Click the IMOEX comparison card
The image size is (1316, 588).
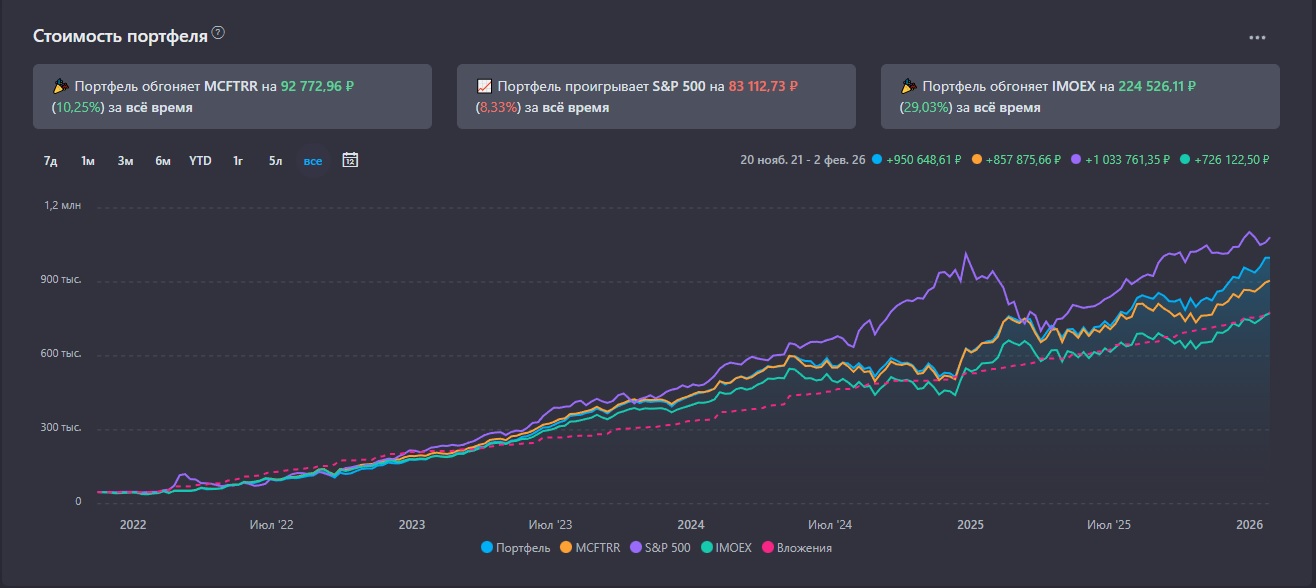pos(1080,96)
